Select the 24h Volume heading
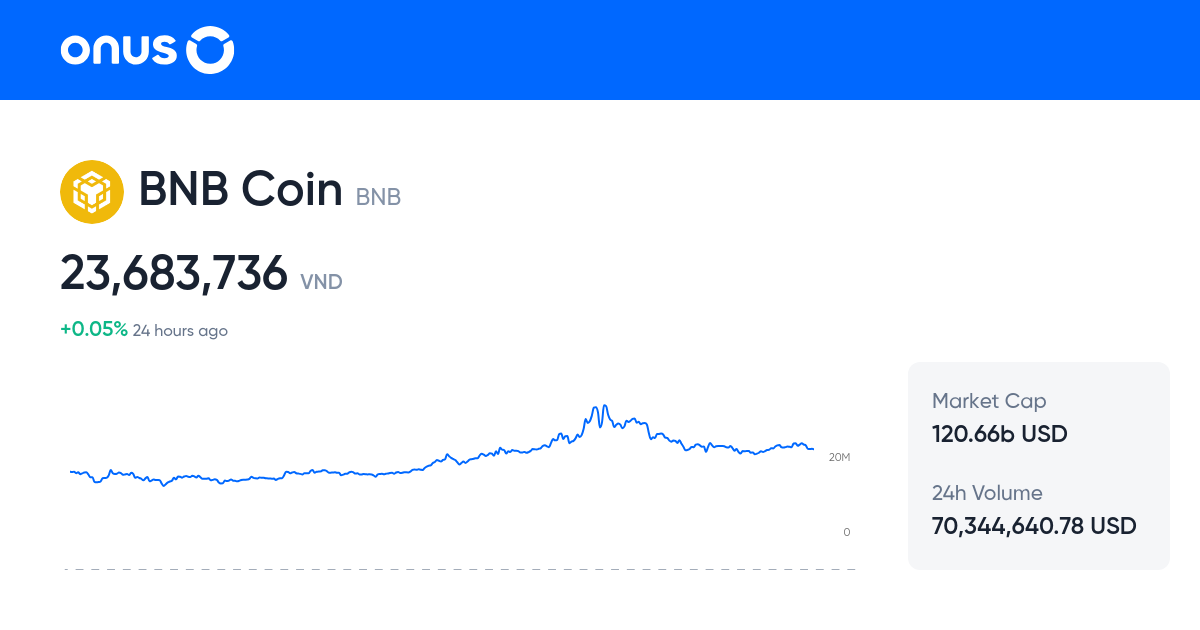Viewport: 1200px width, 630px height. click(x=987, y=493)
